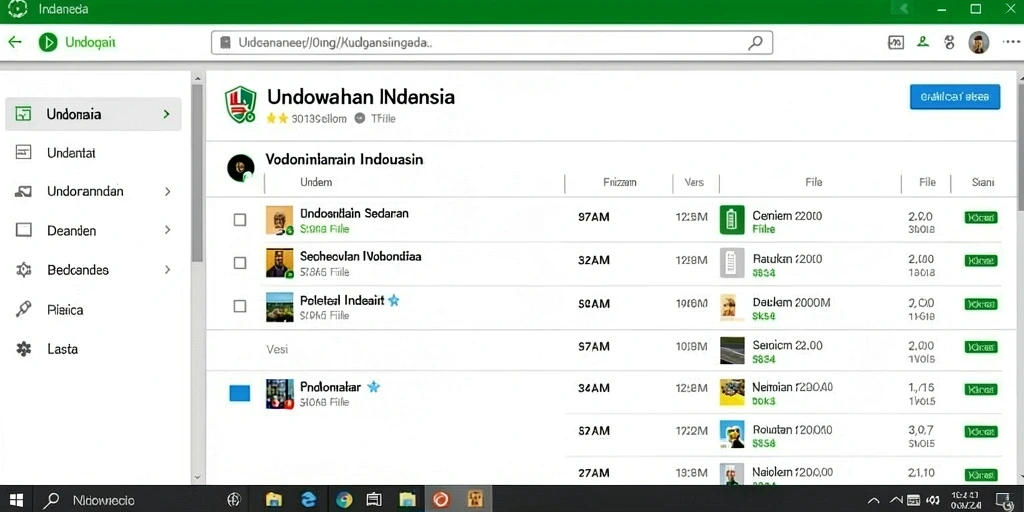
Task: Select Bedcandes in the sidebar
Action: (x=93, y=270)
